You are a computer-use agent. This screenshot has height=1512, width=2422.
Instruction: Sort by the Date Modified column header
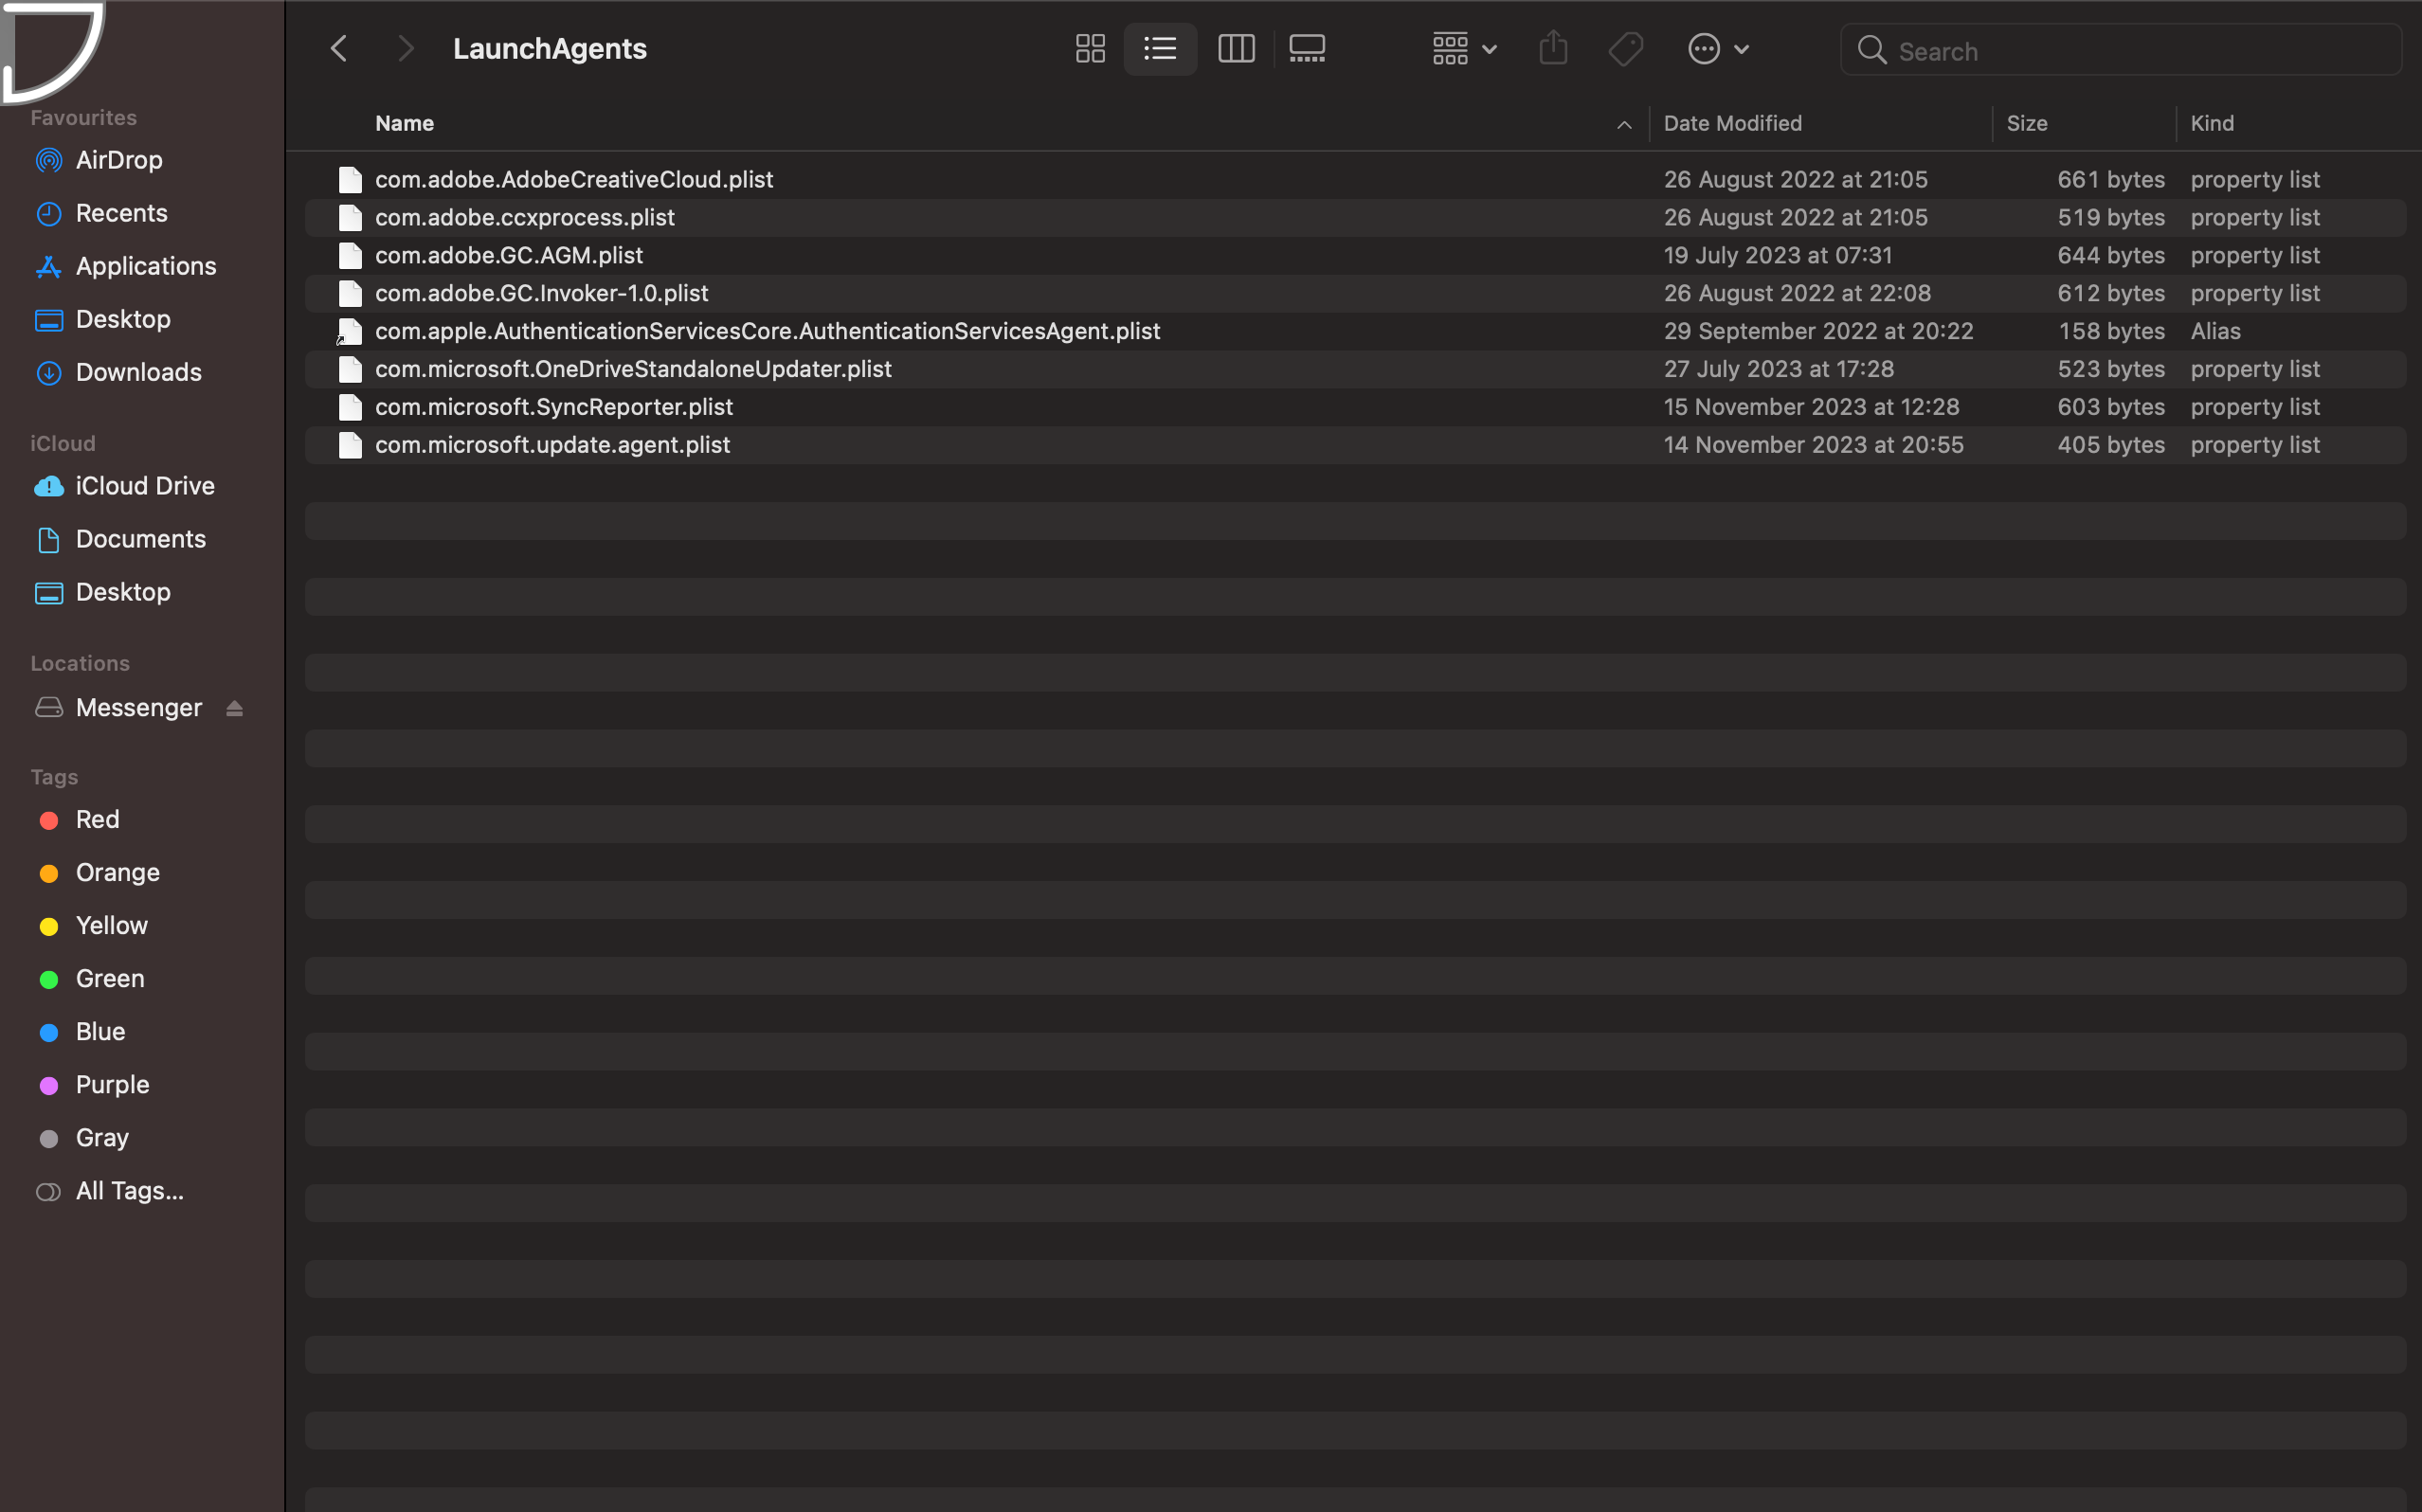1732,124
